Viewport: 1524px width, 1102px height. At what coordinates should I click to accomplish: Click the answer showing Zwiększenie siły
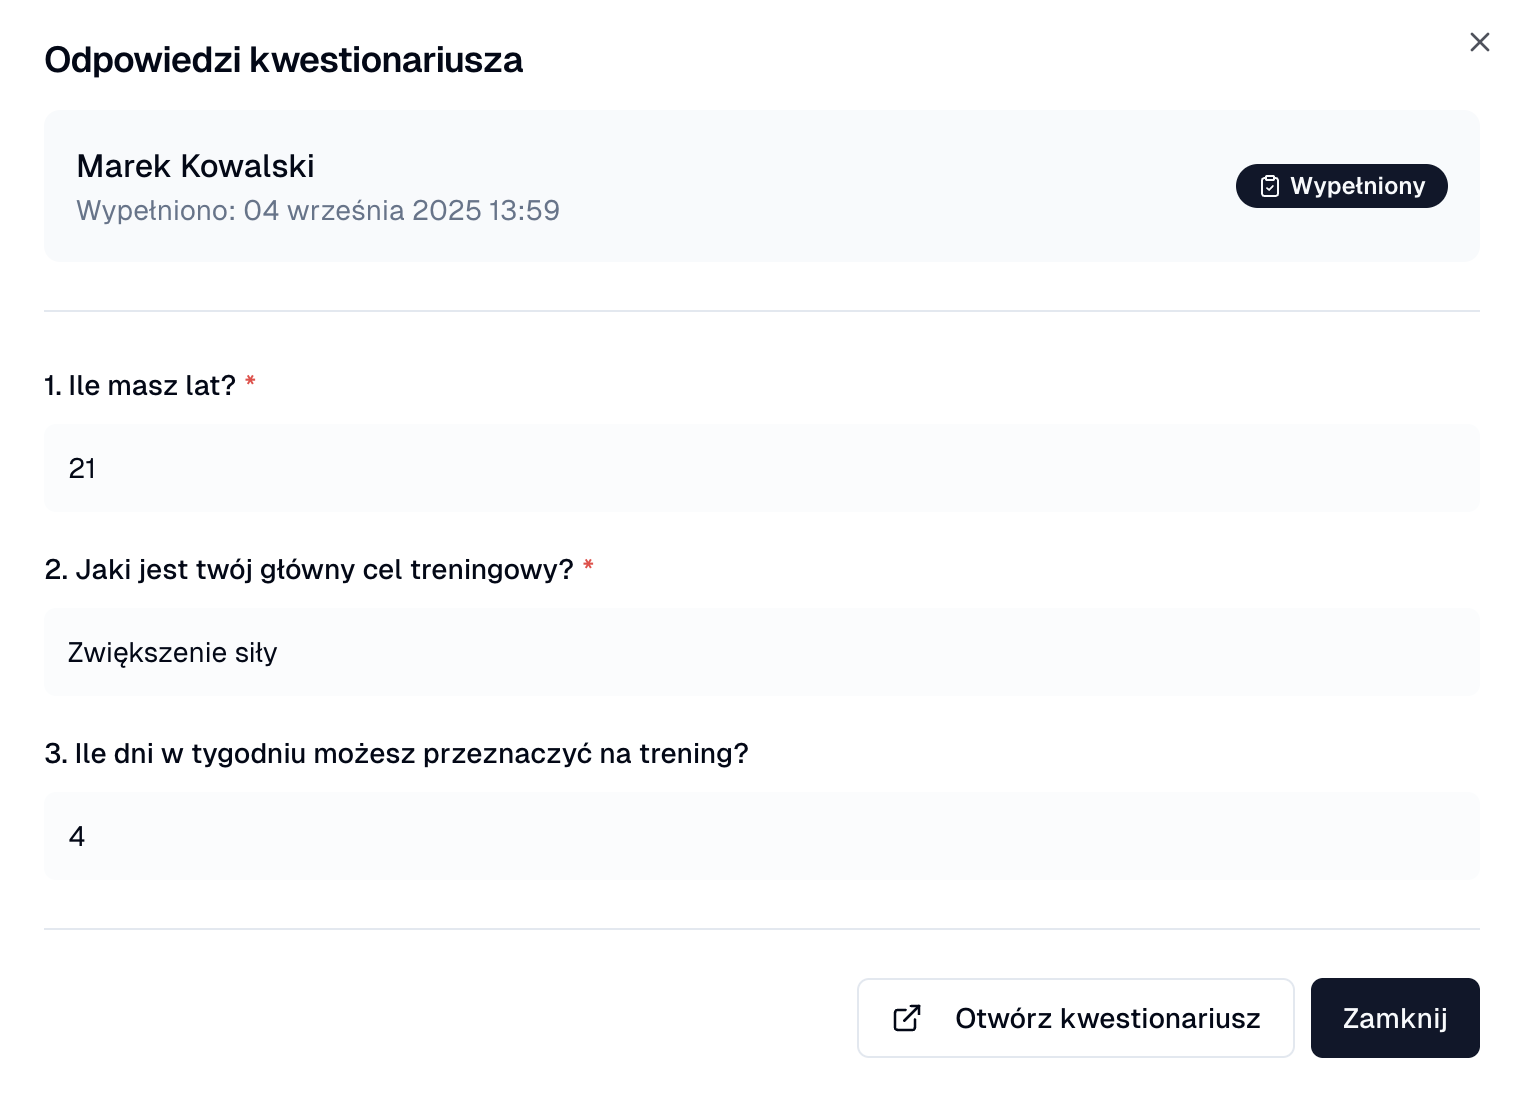click(760, 652)
